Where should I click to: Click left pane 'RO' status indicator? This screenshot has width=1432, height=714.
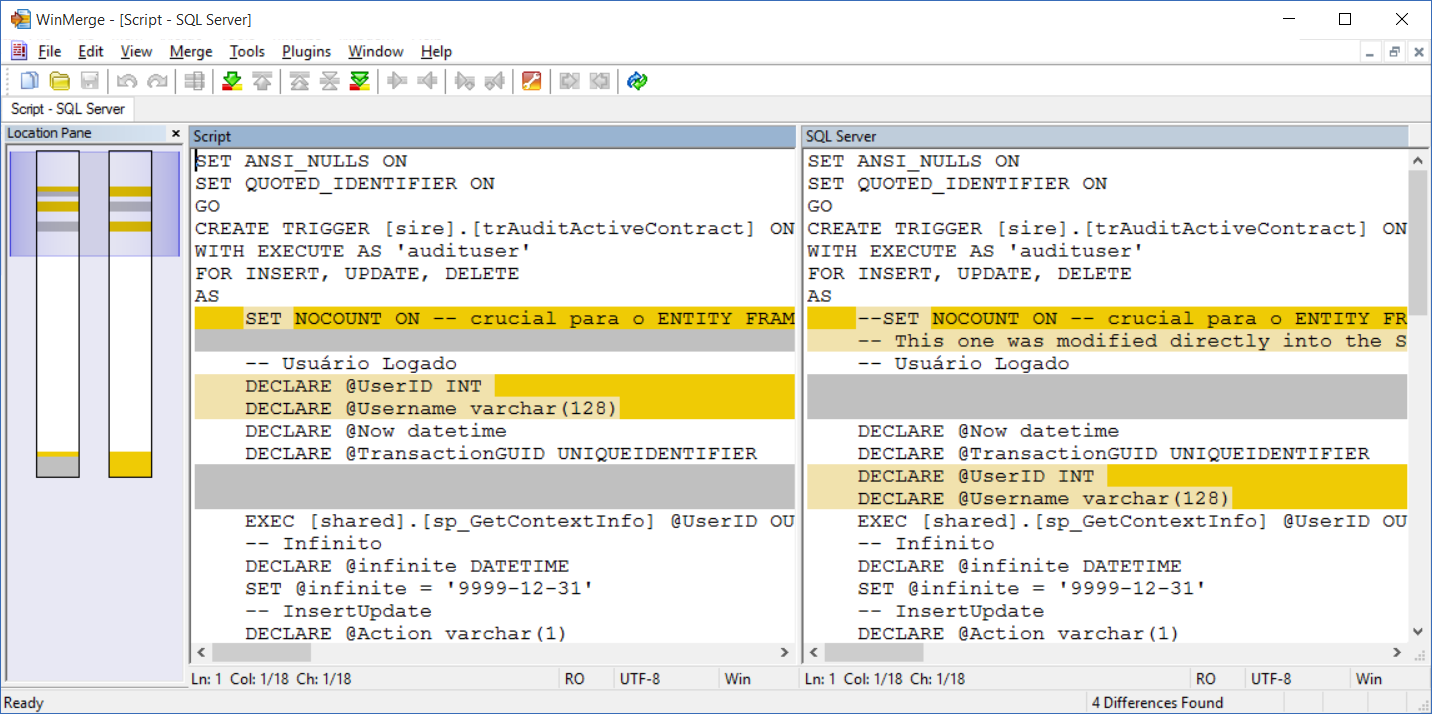click(x=574, y=679)
